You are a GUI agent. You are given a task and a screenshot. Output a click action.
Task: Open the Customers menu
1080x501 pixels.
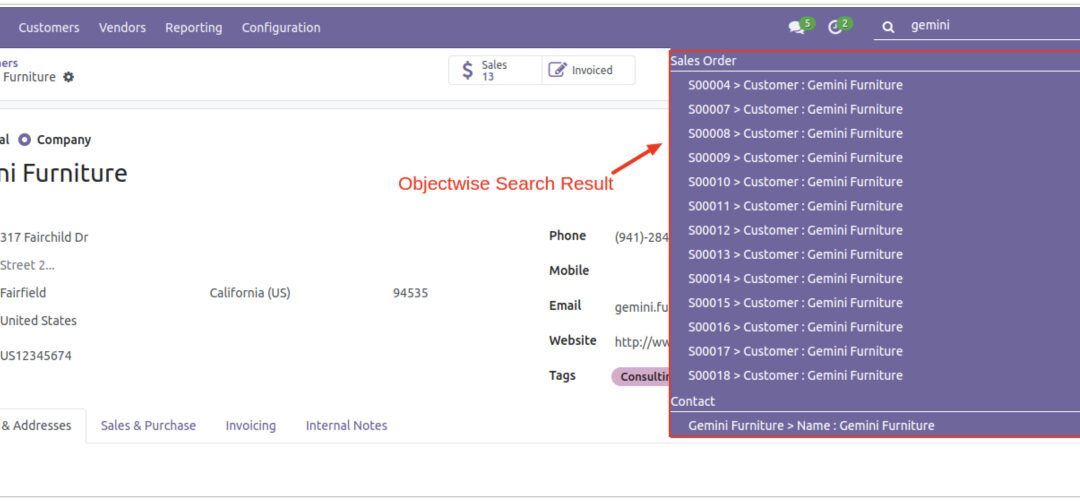[49, 28]
